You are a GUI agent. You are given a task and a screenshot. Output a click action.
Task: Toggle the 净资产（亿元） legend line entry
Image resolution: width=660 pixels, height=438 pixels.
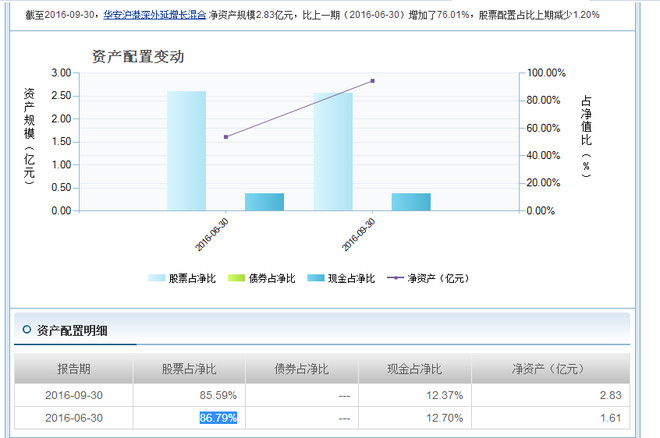428,278
